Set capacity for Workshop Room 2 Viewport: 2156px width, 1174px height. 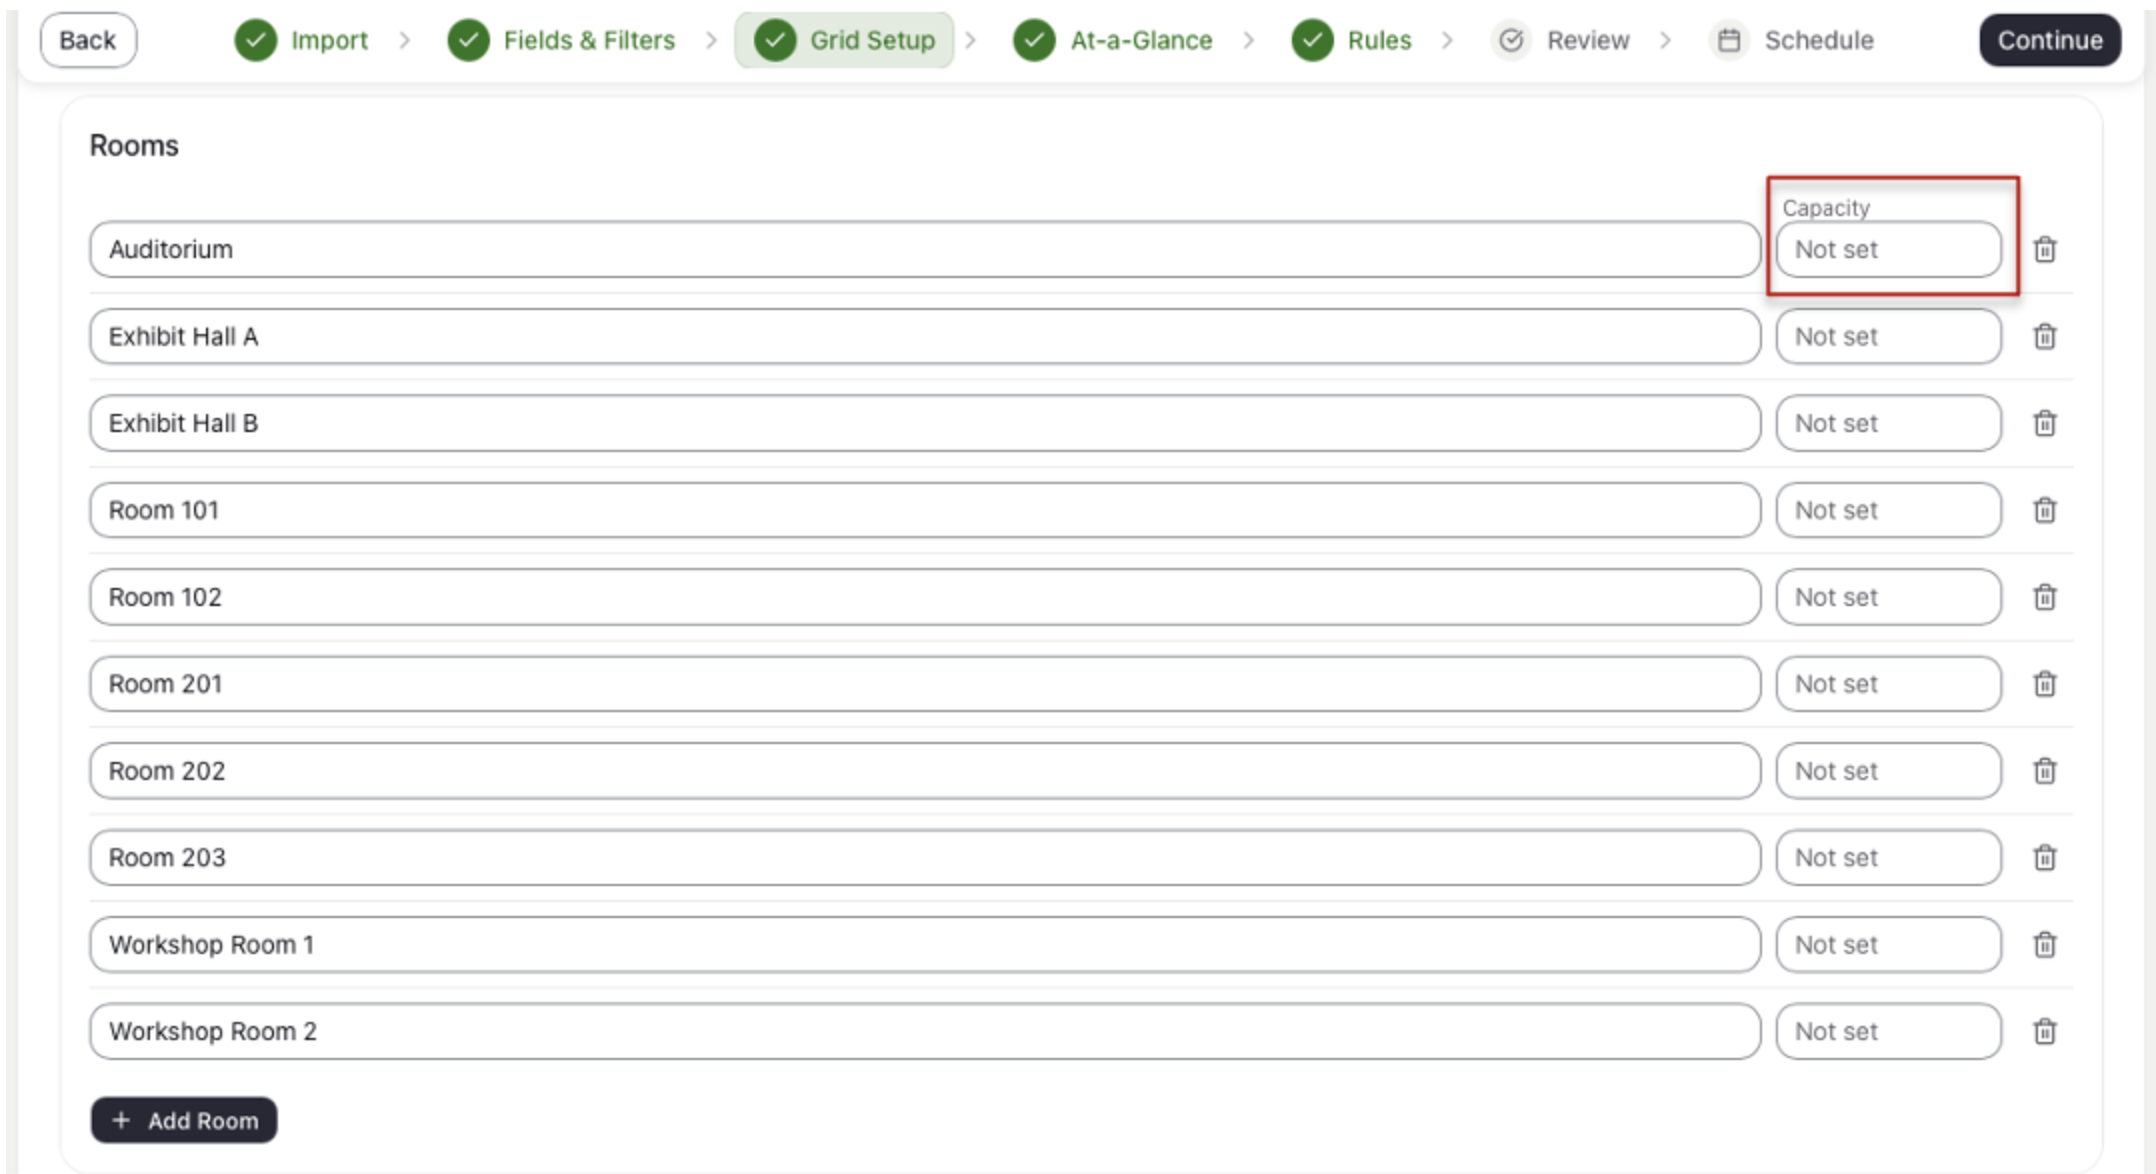(1889, 1031)
